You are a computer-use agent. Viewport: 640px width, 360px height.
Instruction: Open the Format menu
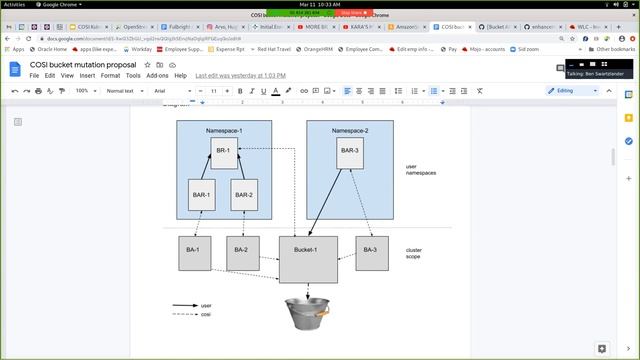[x=111, y=76]
